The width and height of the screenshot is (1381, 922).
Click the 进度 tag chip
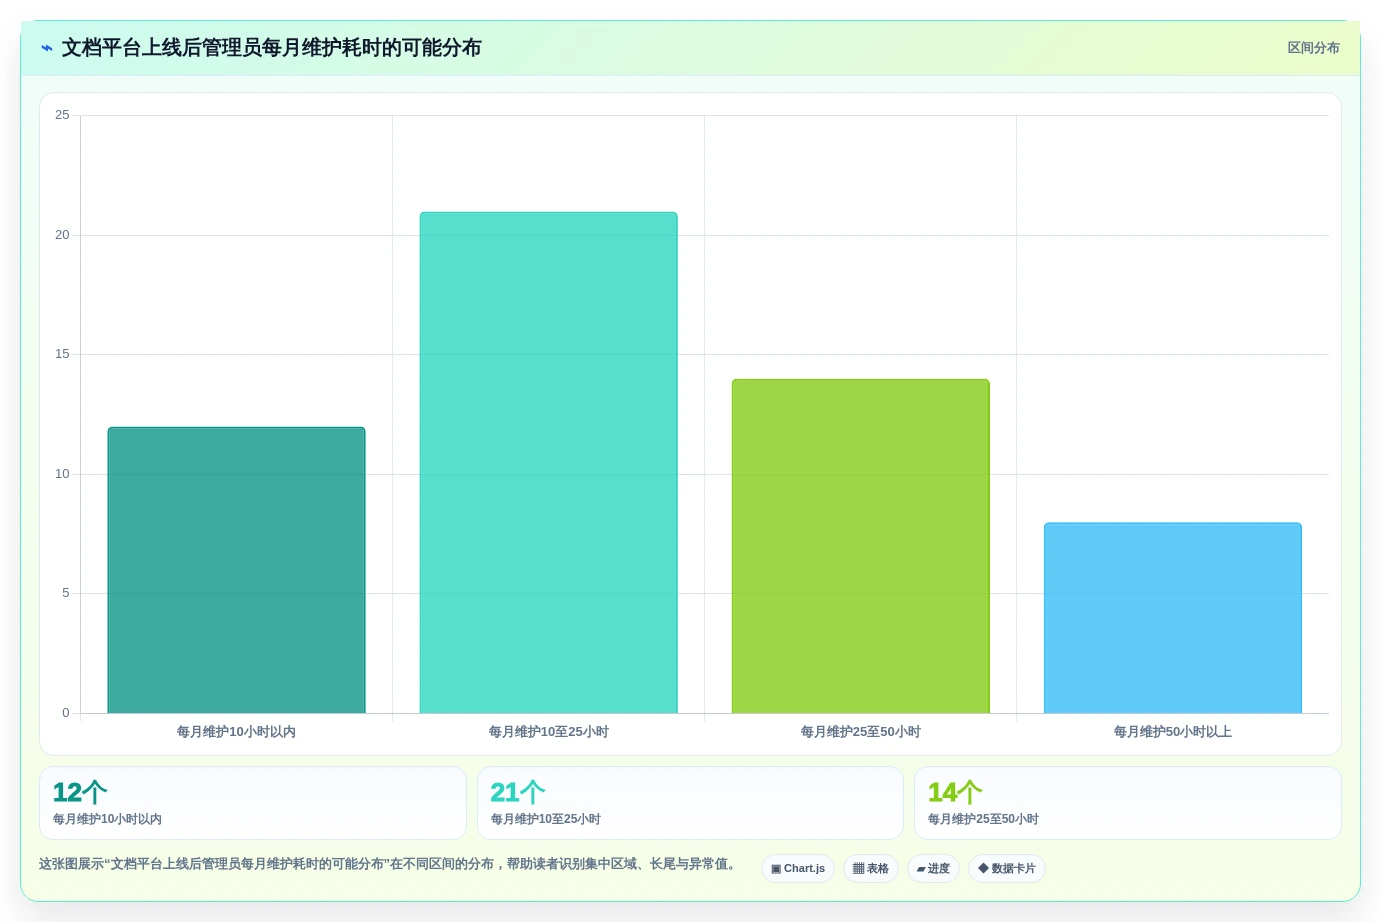(933, 868)
